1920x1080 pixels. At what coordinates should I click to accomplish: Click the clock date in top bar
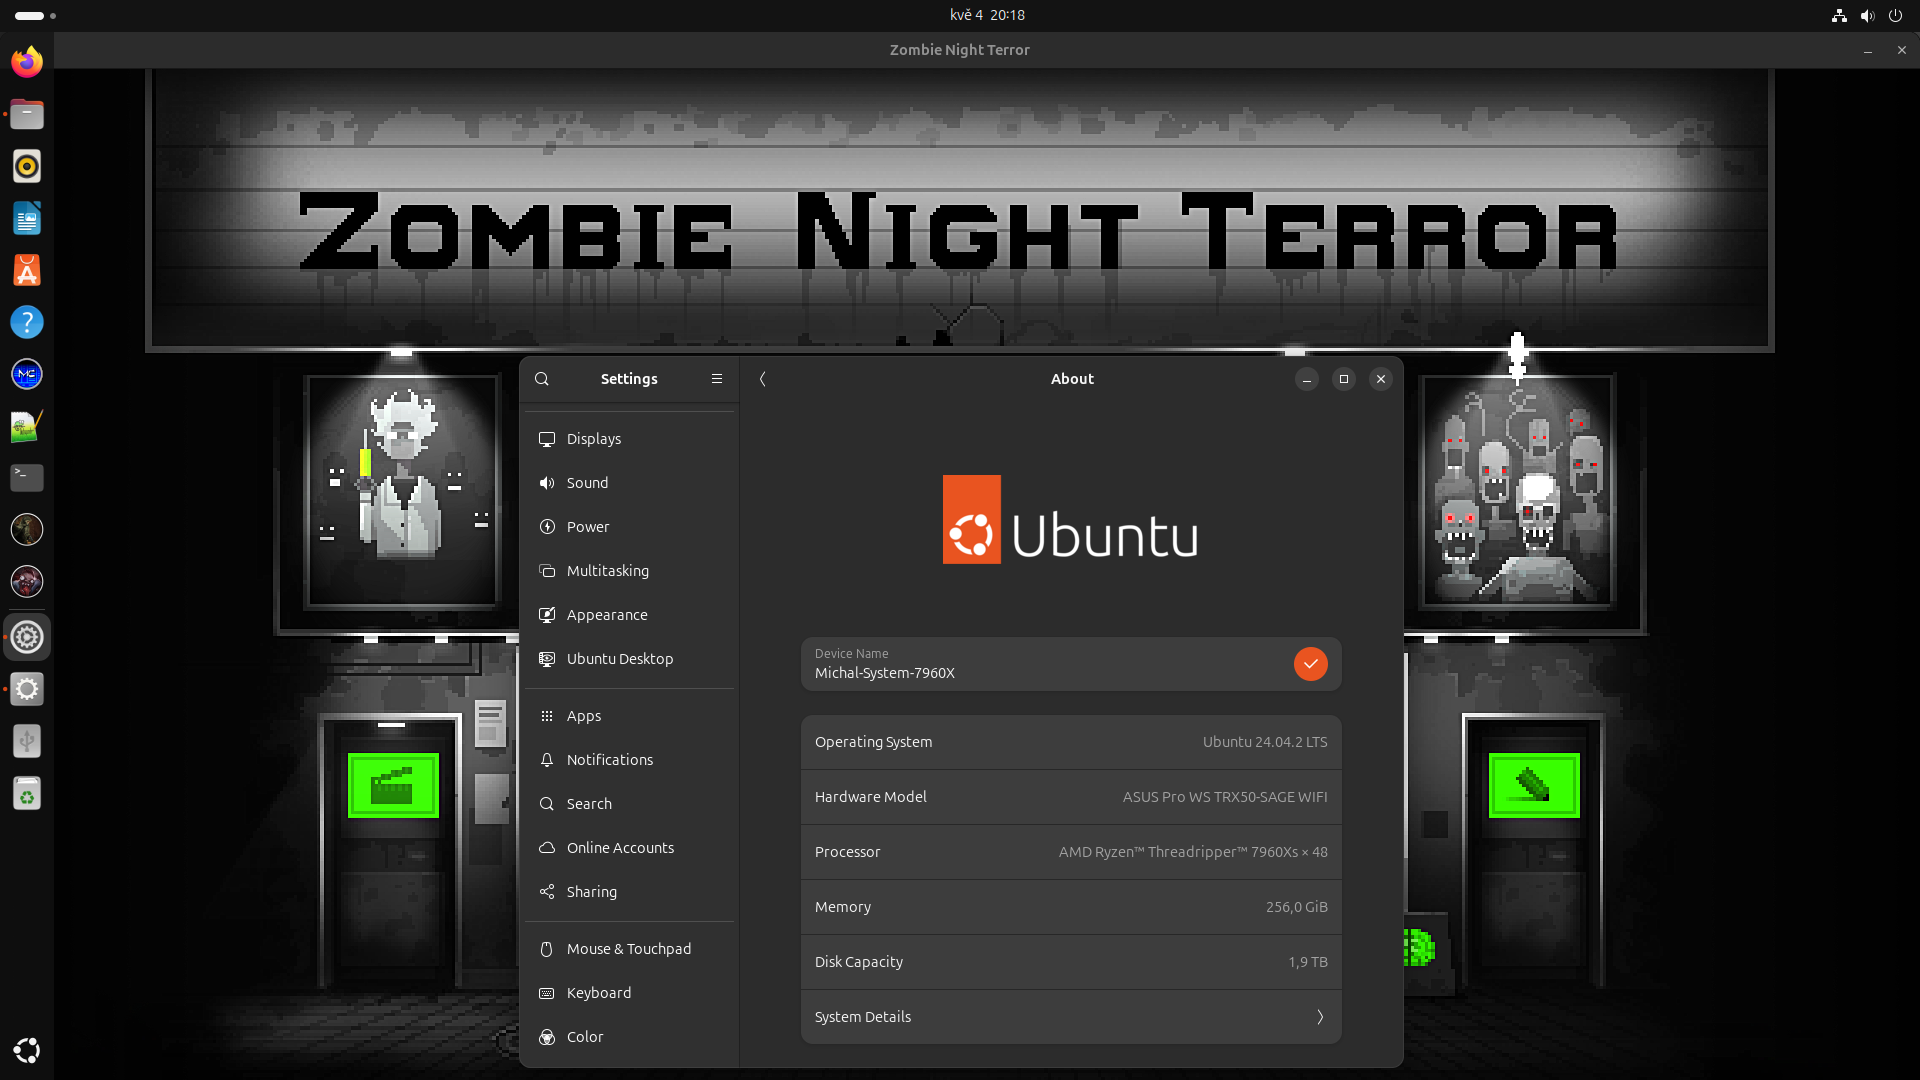pyautogui.click(x=987, y=15)
